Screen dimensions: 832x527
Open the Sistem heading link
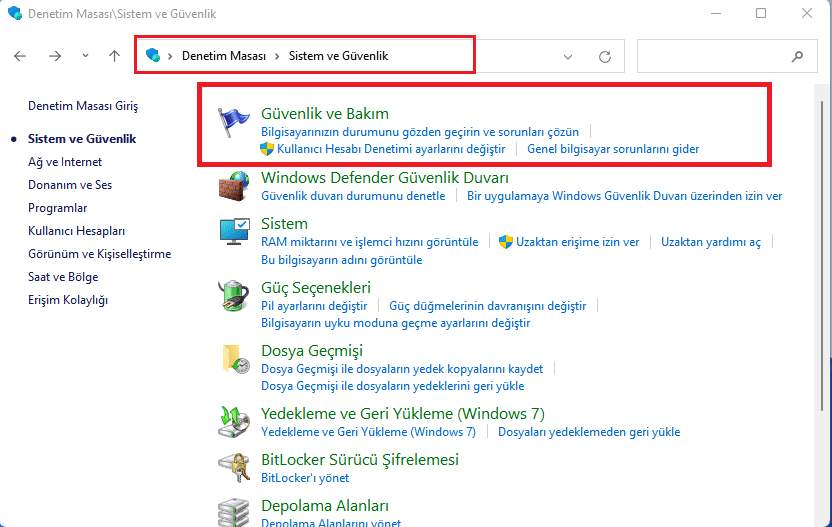tap(284, 223)
